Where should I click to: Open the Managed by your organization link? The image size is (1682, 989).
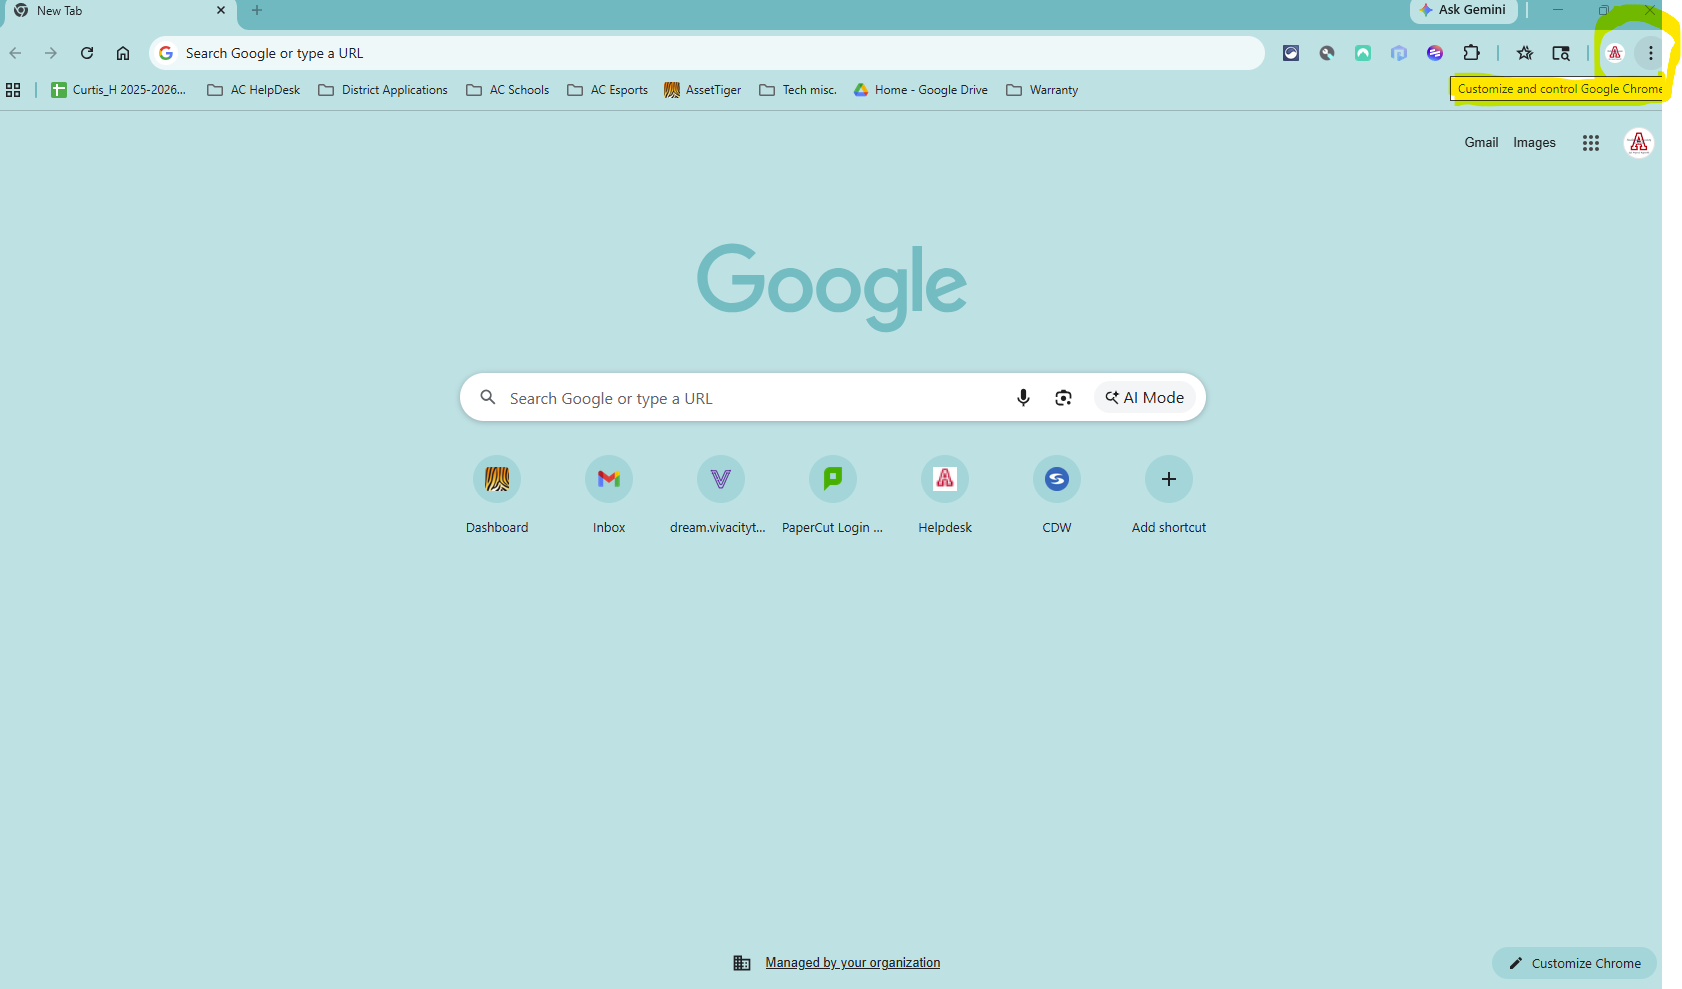852,963
